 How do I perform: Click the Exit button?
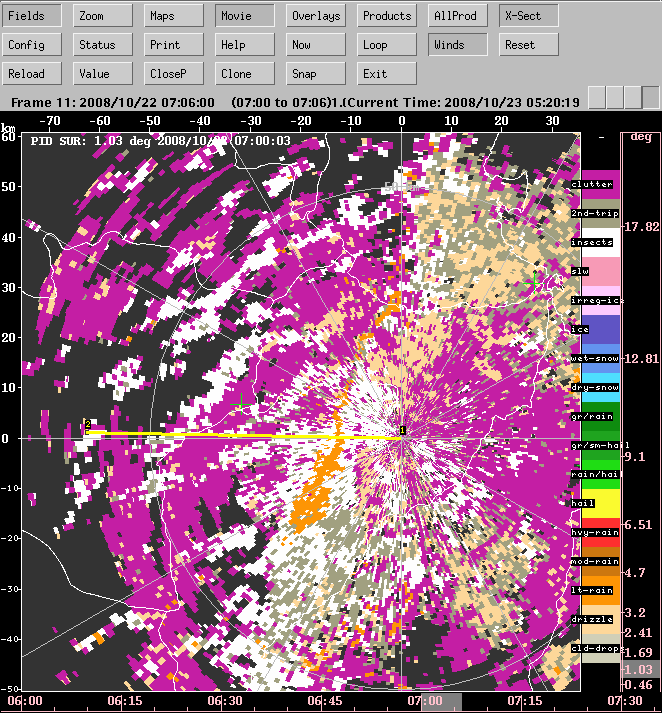pyautogui.click(x=387, y=74)
